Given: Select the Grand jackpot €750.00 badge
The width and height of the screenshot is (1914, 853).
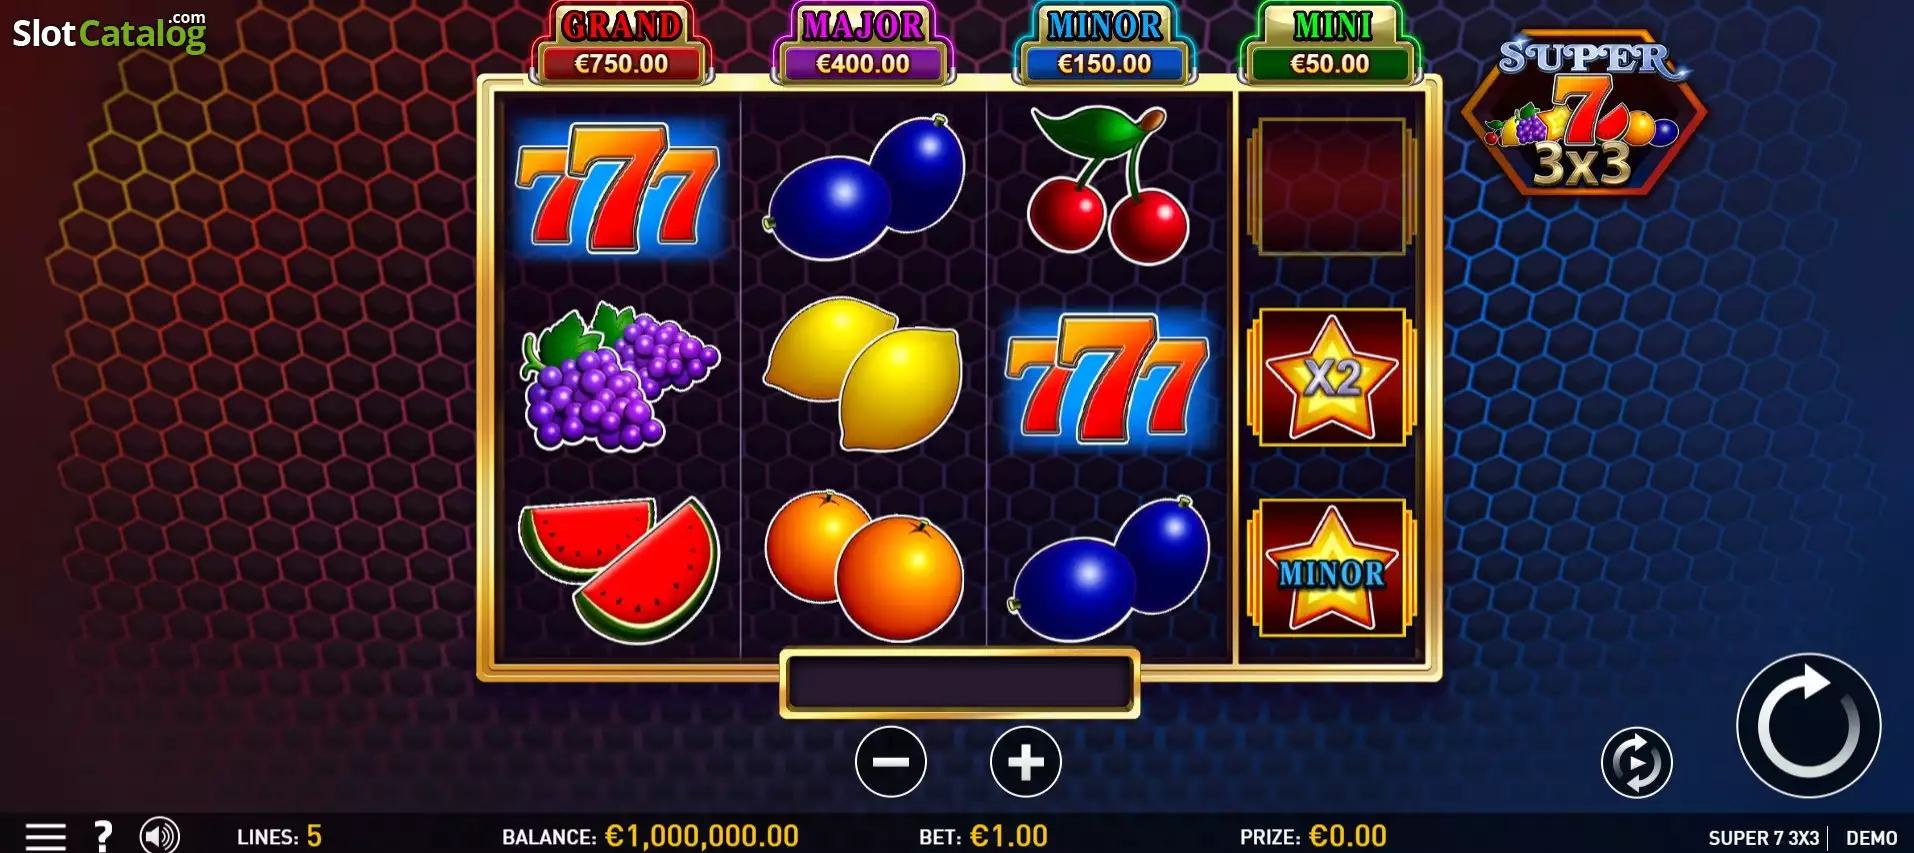Looking at the screenshot, I should pos(621,45).
